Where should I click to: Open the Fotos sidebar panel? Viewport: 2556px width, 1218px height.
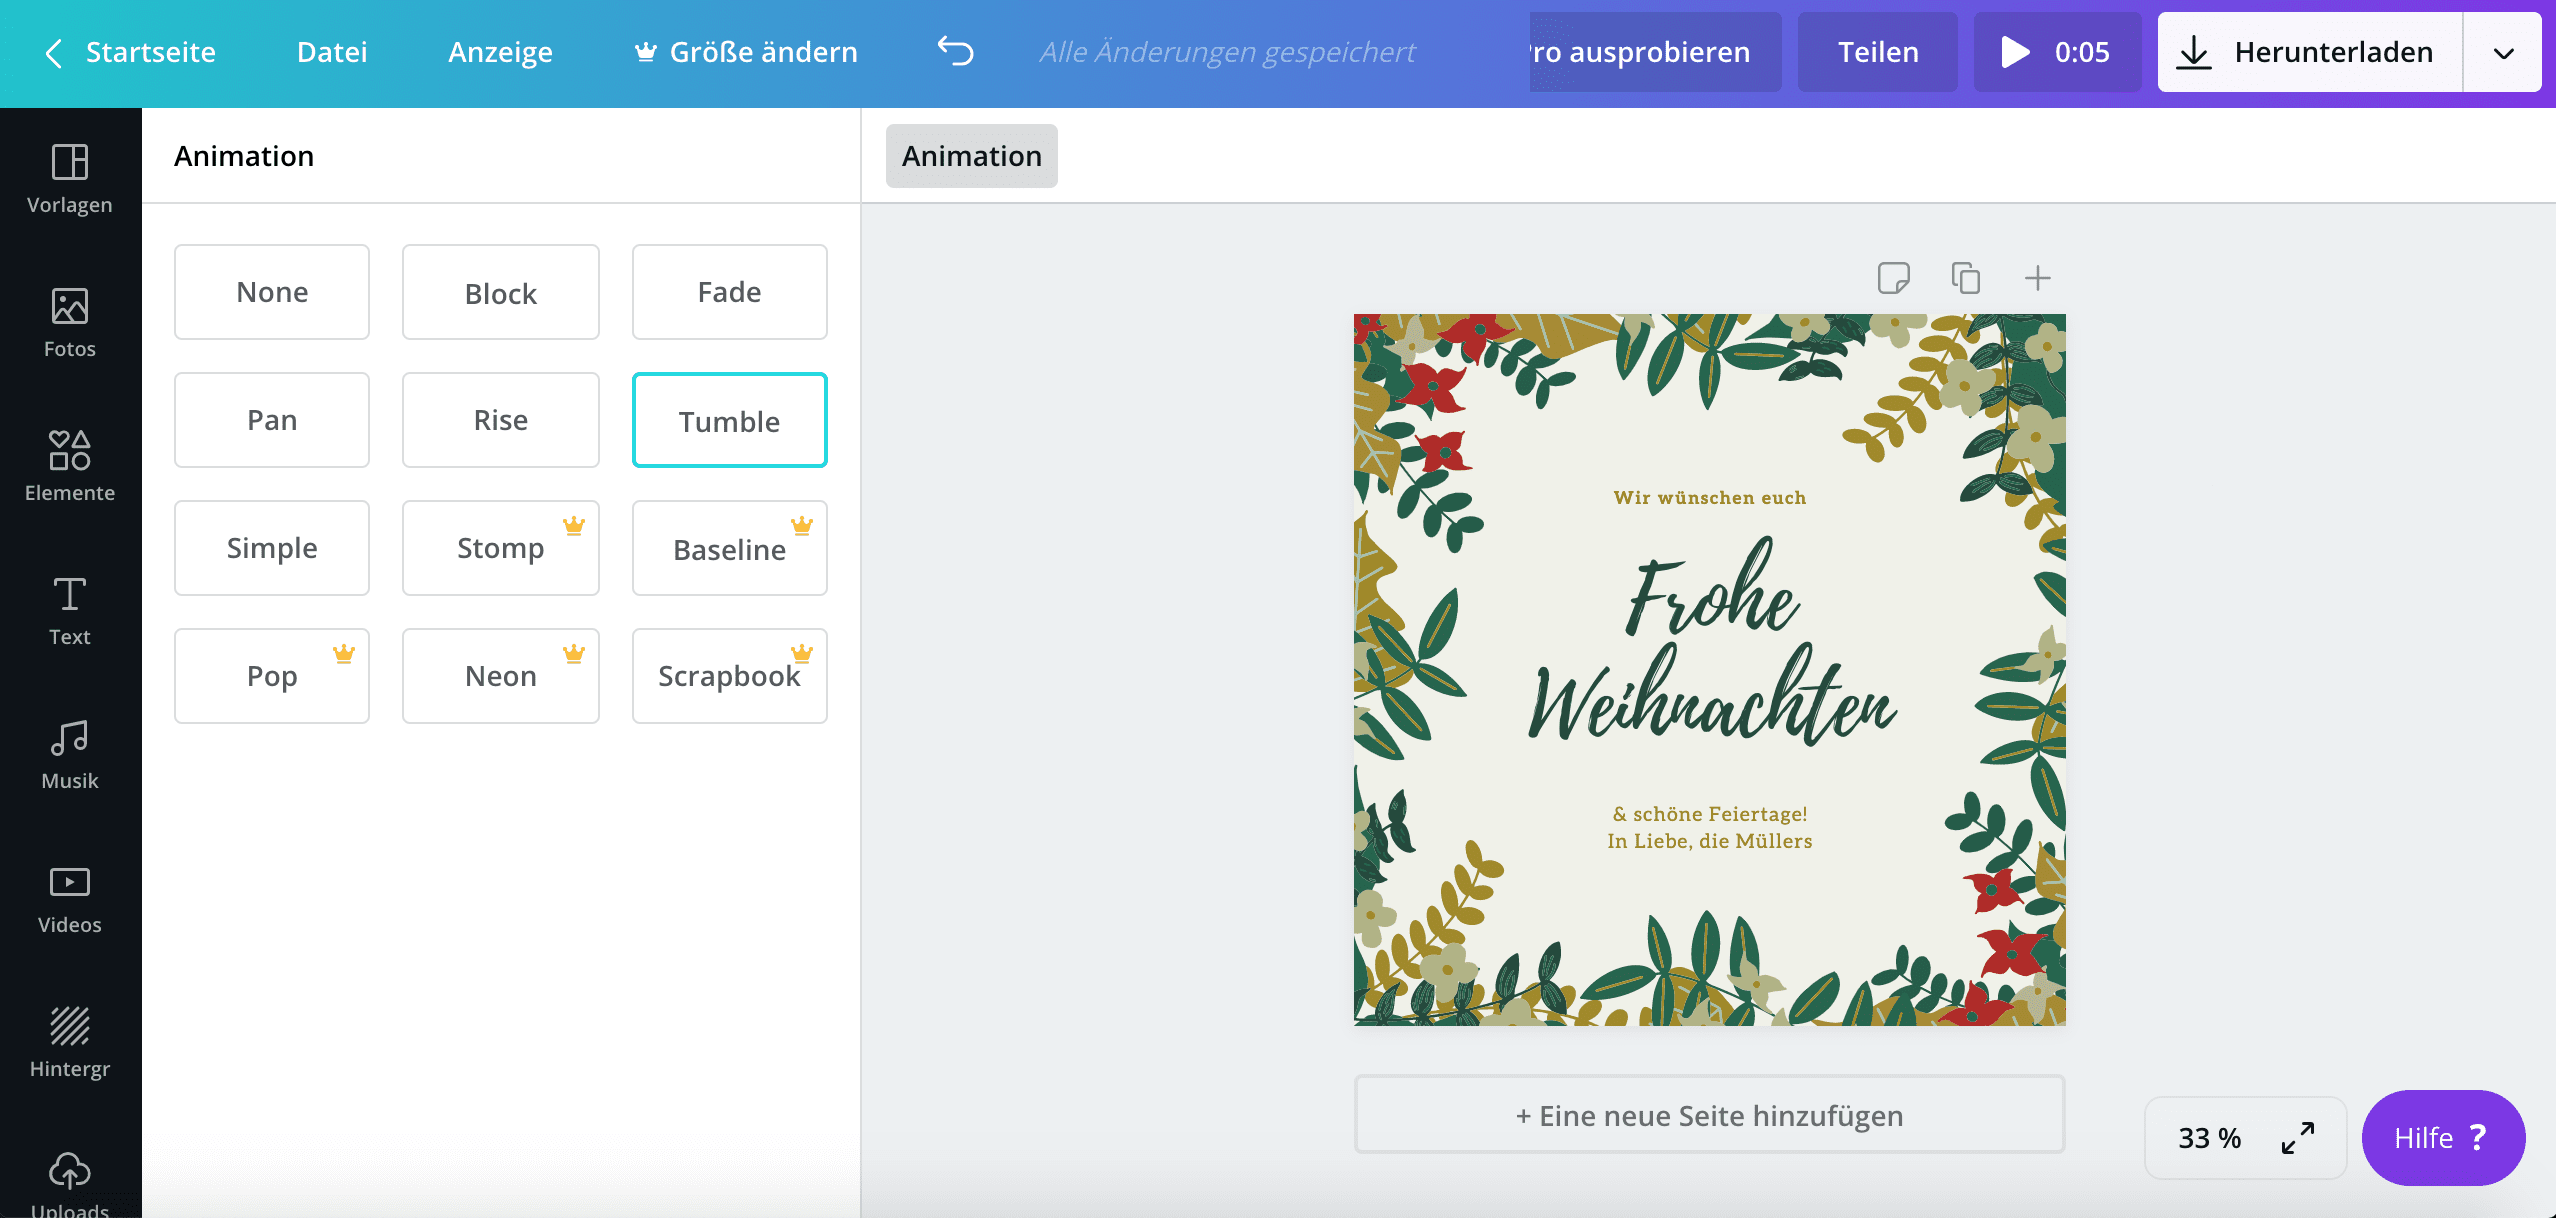(69, 323)
